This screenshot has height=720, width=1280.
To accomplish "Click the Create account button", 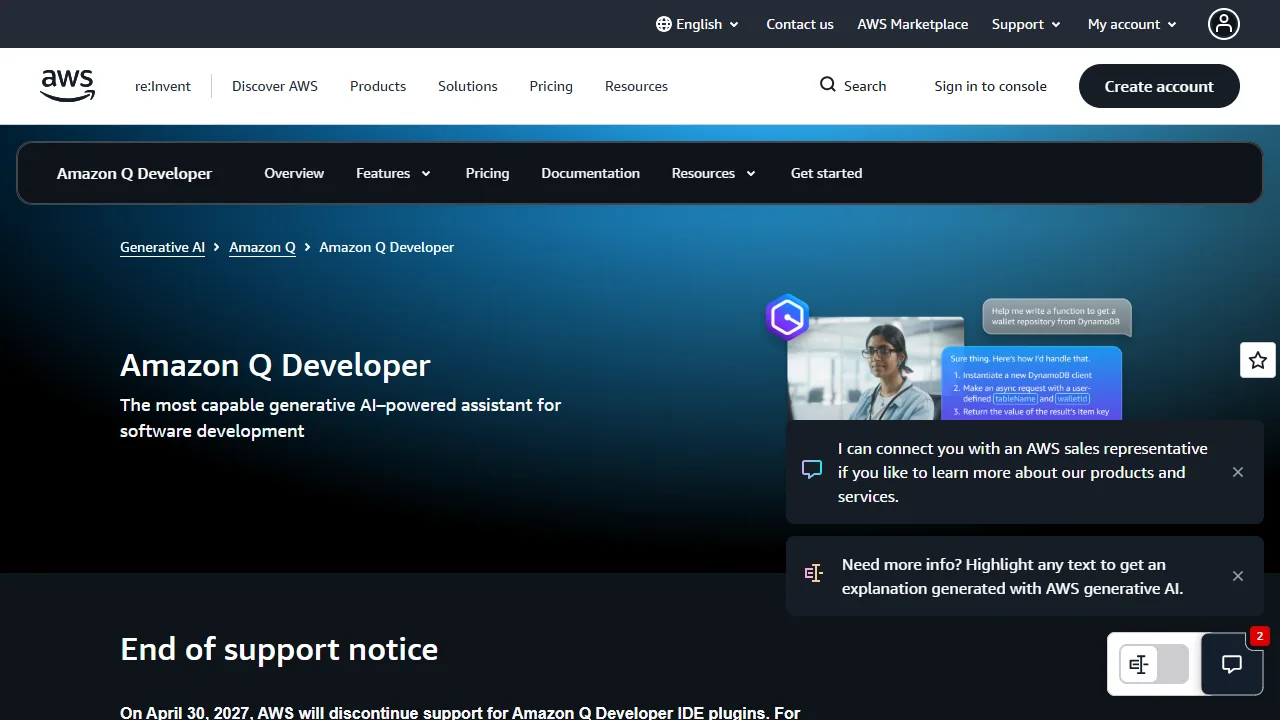I will (x=1159, y=86).
